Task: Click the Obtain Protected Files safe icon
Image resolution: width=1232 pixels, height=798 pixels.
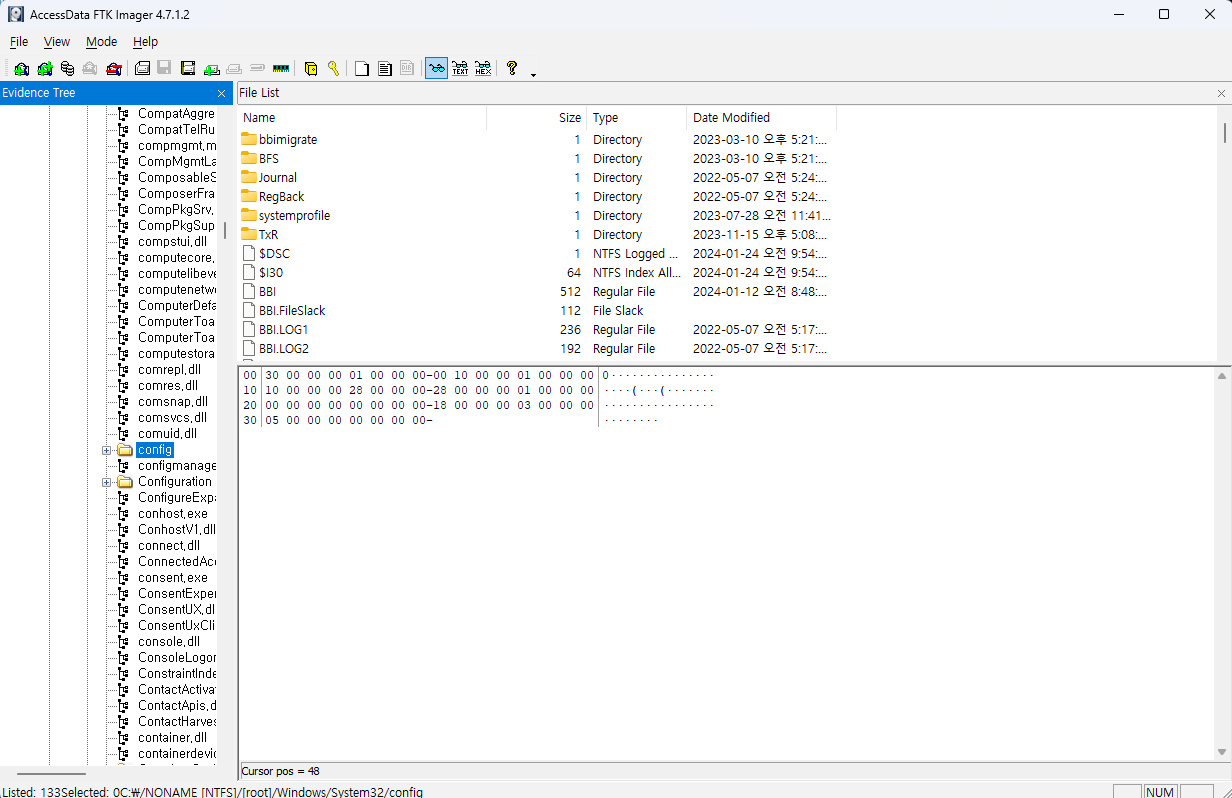Action: point(311,68)
